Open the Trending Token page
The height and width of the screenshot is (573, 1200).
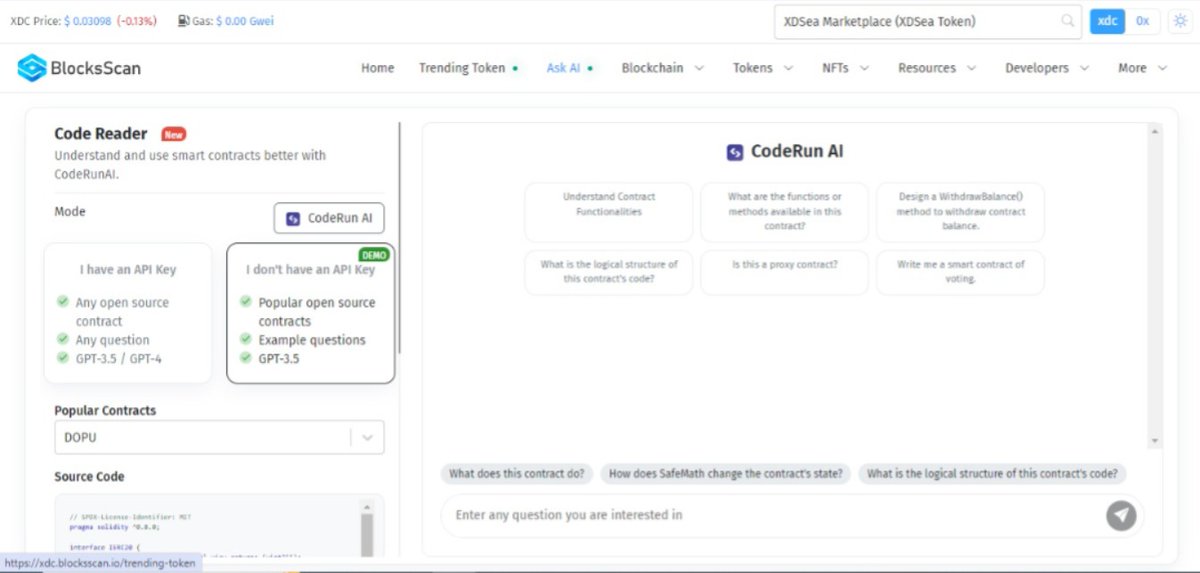(x=468, y=68)
